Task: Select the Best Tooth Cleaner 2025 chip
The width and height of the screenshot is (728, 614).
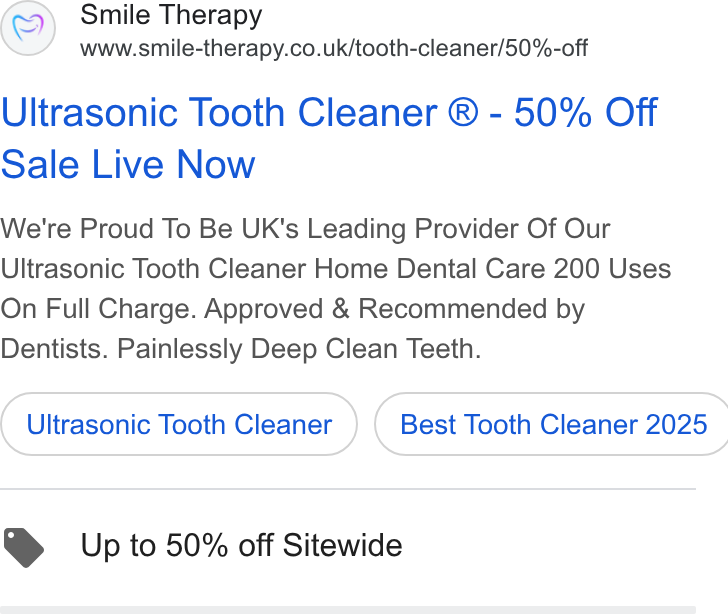Action: point(552,424)
